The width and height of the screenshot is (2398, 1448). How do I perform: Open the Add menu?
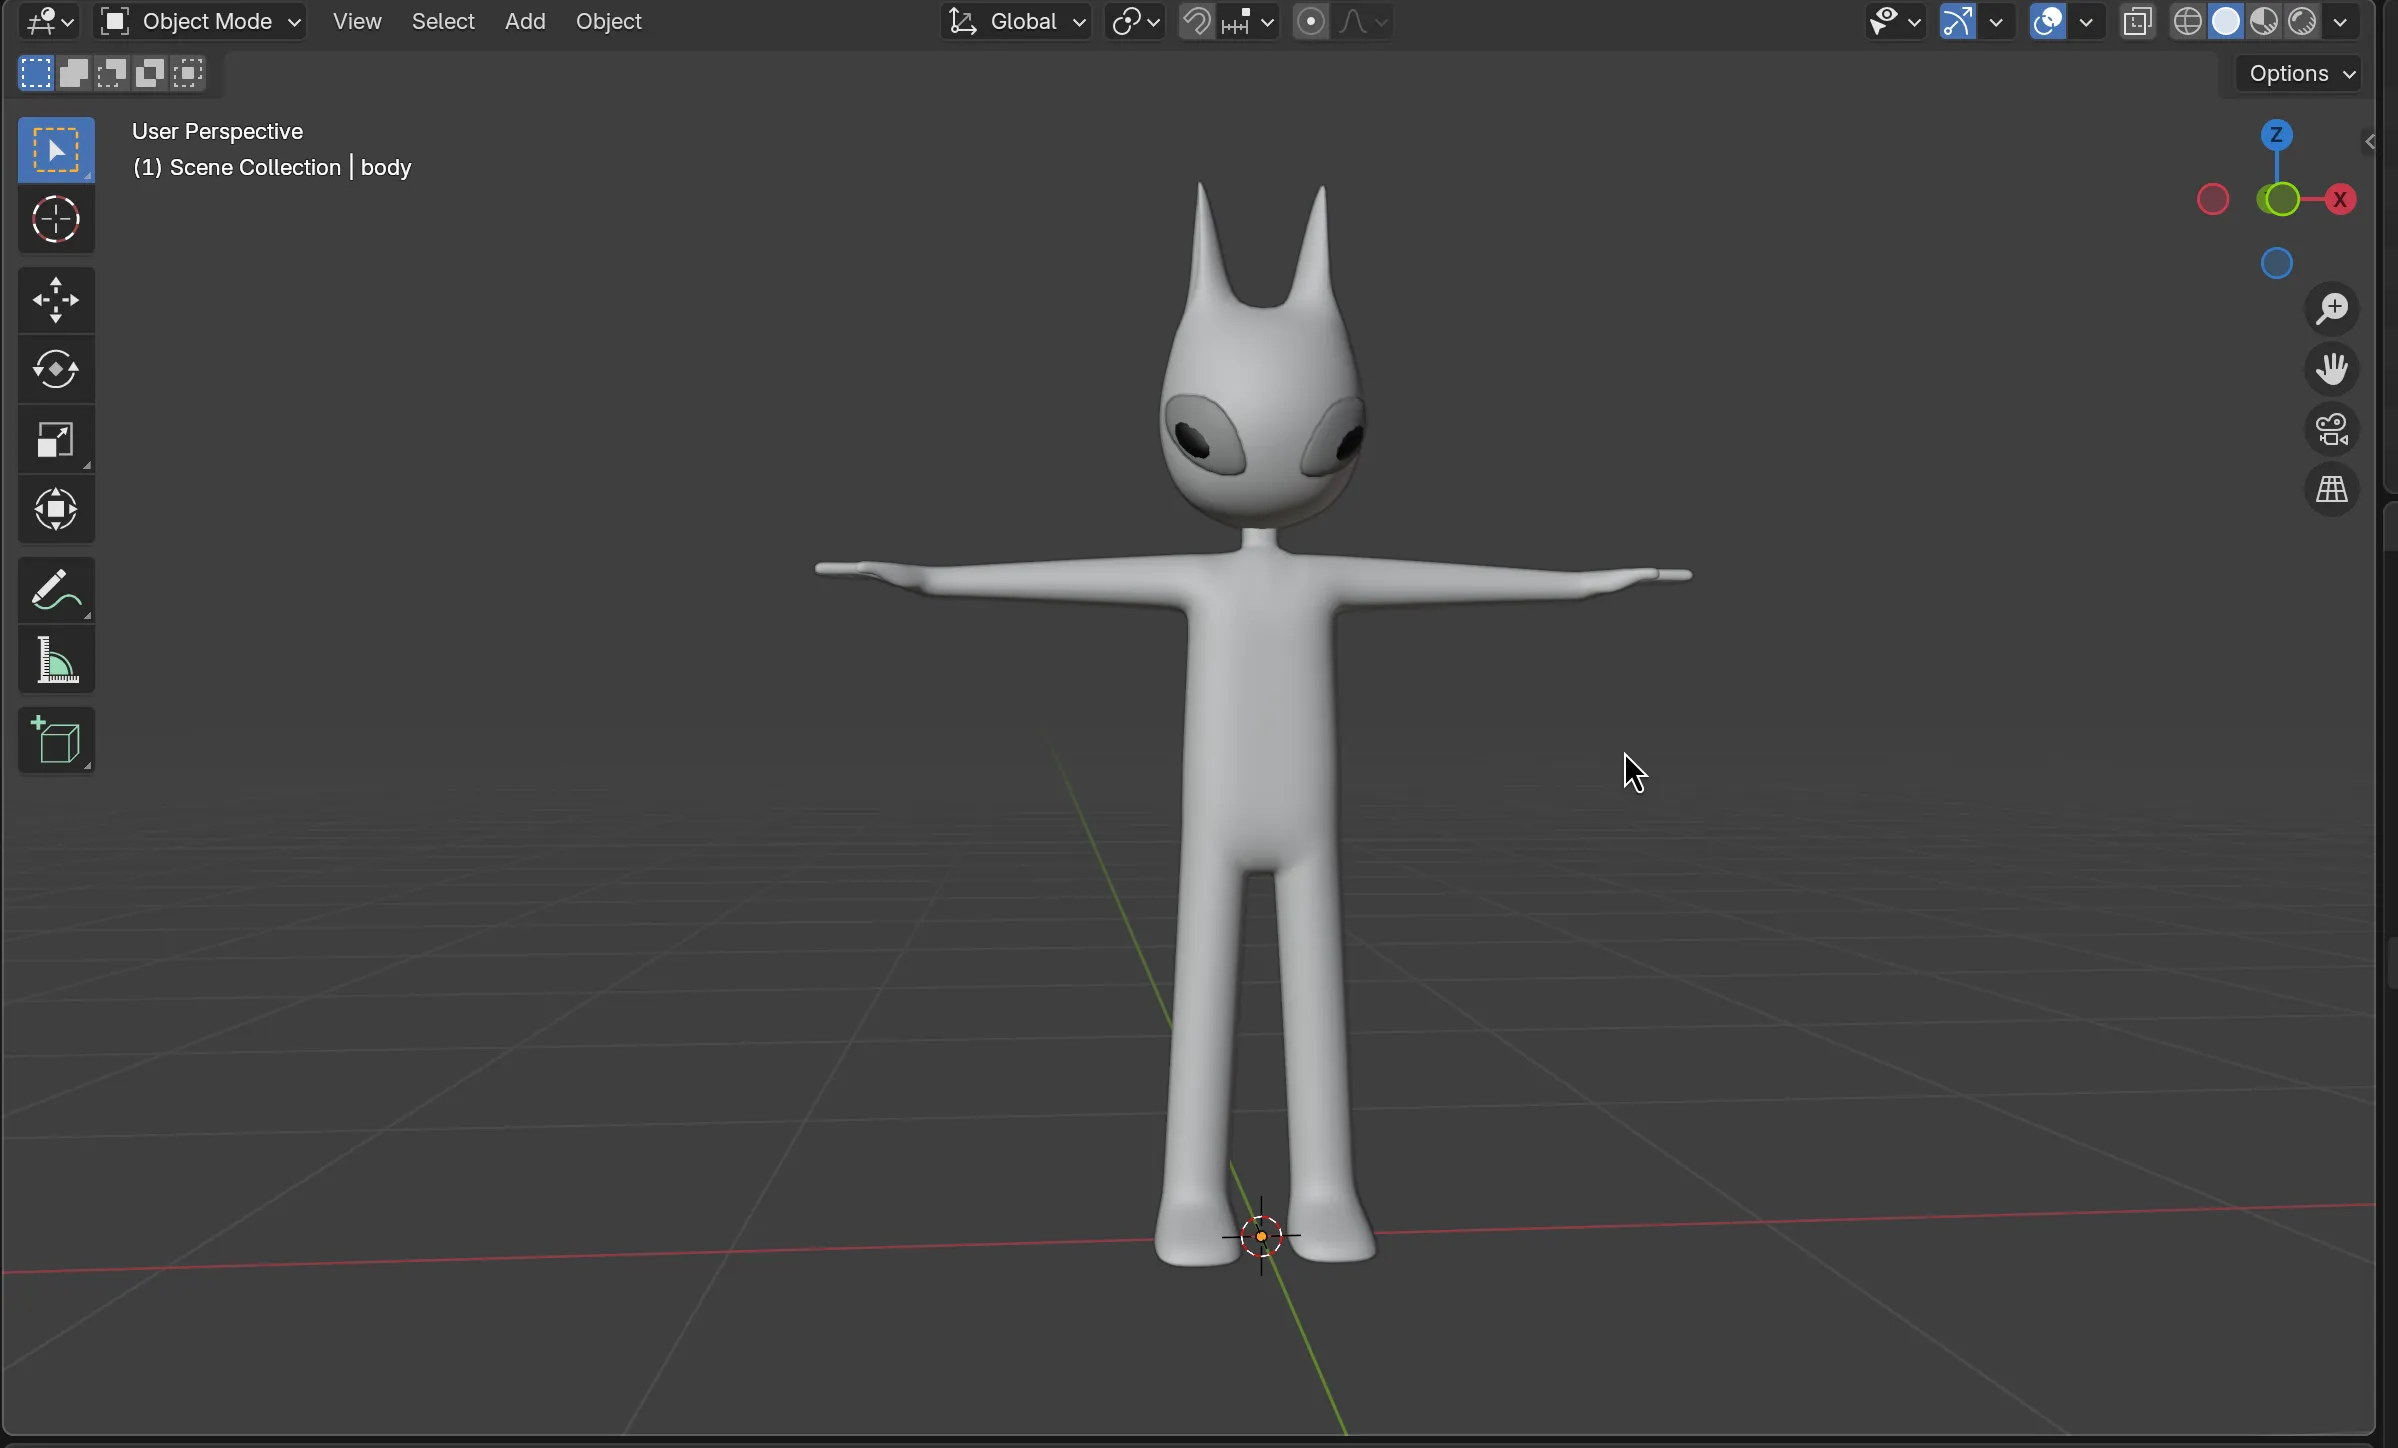(x=525, y=21)
